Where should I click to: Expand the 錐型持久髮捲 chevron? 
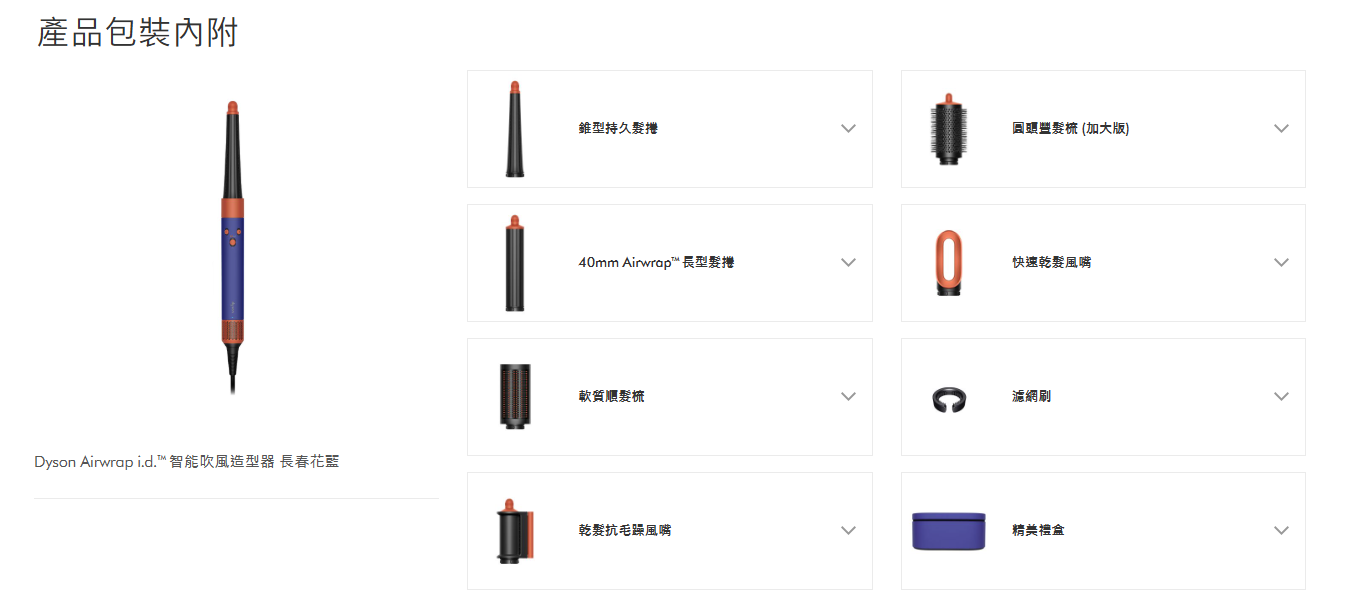coord(848,129)
